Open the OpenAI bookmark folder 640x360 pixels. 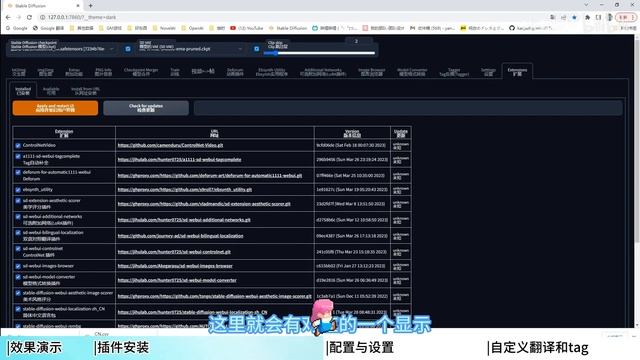tap(192, 28)
